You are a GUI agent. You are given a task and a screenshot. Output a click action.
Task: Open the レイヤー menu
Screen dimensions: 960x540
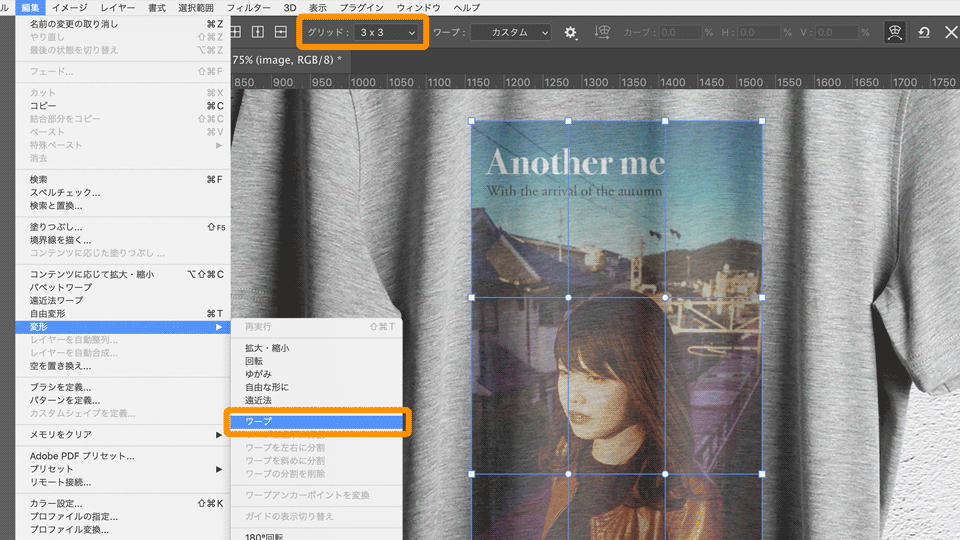click(118, 7)
